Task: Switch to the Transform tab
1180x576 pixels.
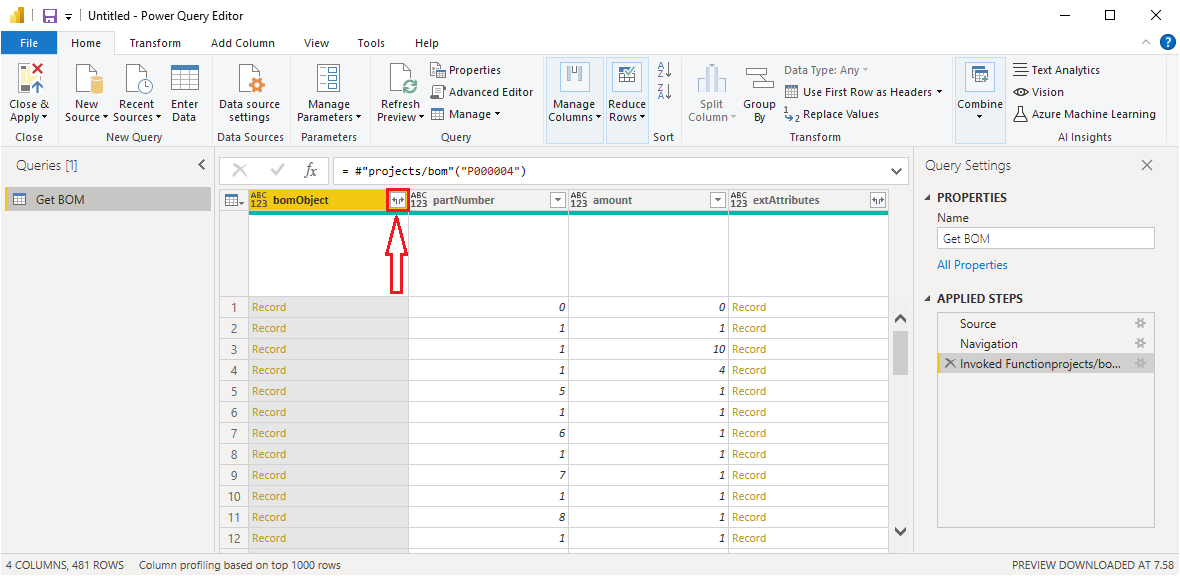Action: click(155, 43)
